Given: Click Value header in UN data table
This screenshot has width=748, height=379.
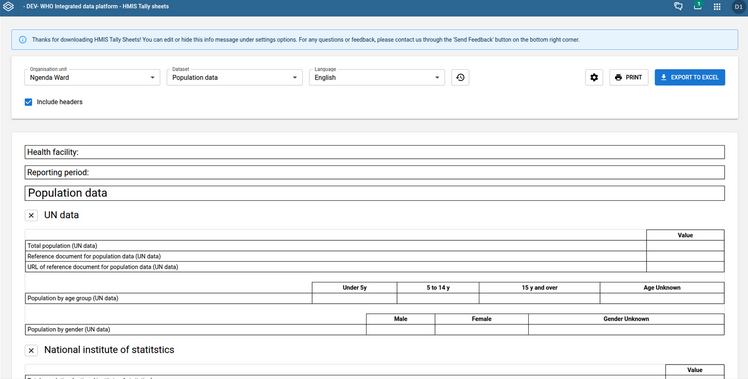Looking at the screenshot, I should coord(686,235).
